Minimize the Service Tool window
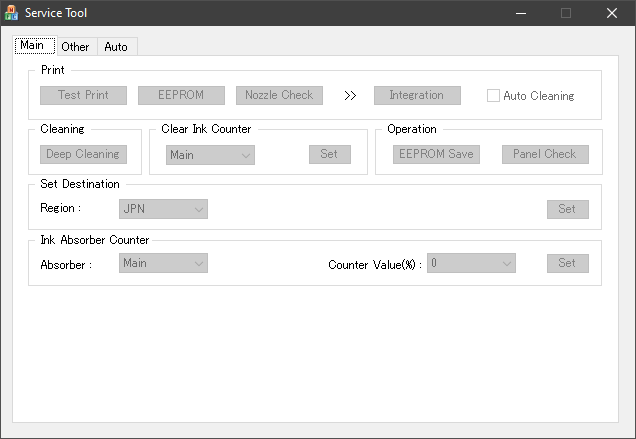This screenshot has height=439, width=636. 520,13
